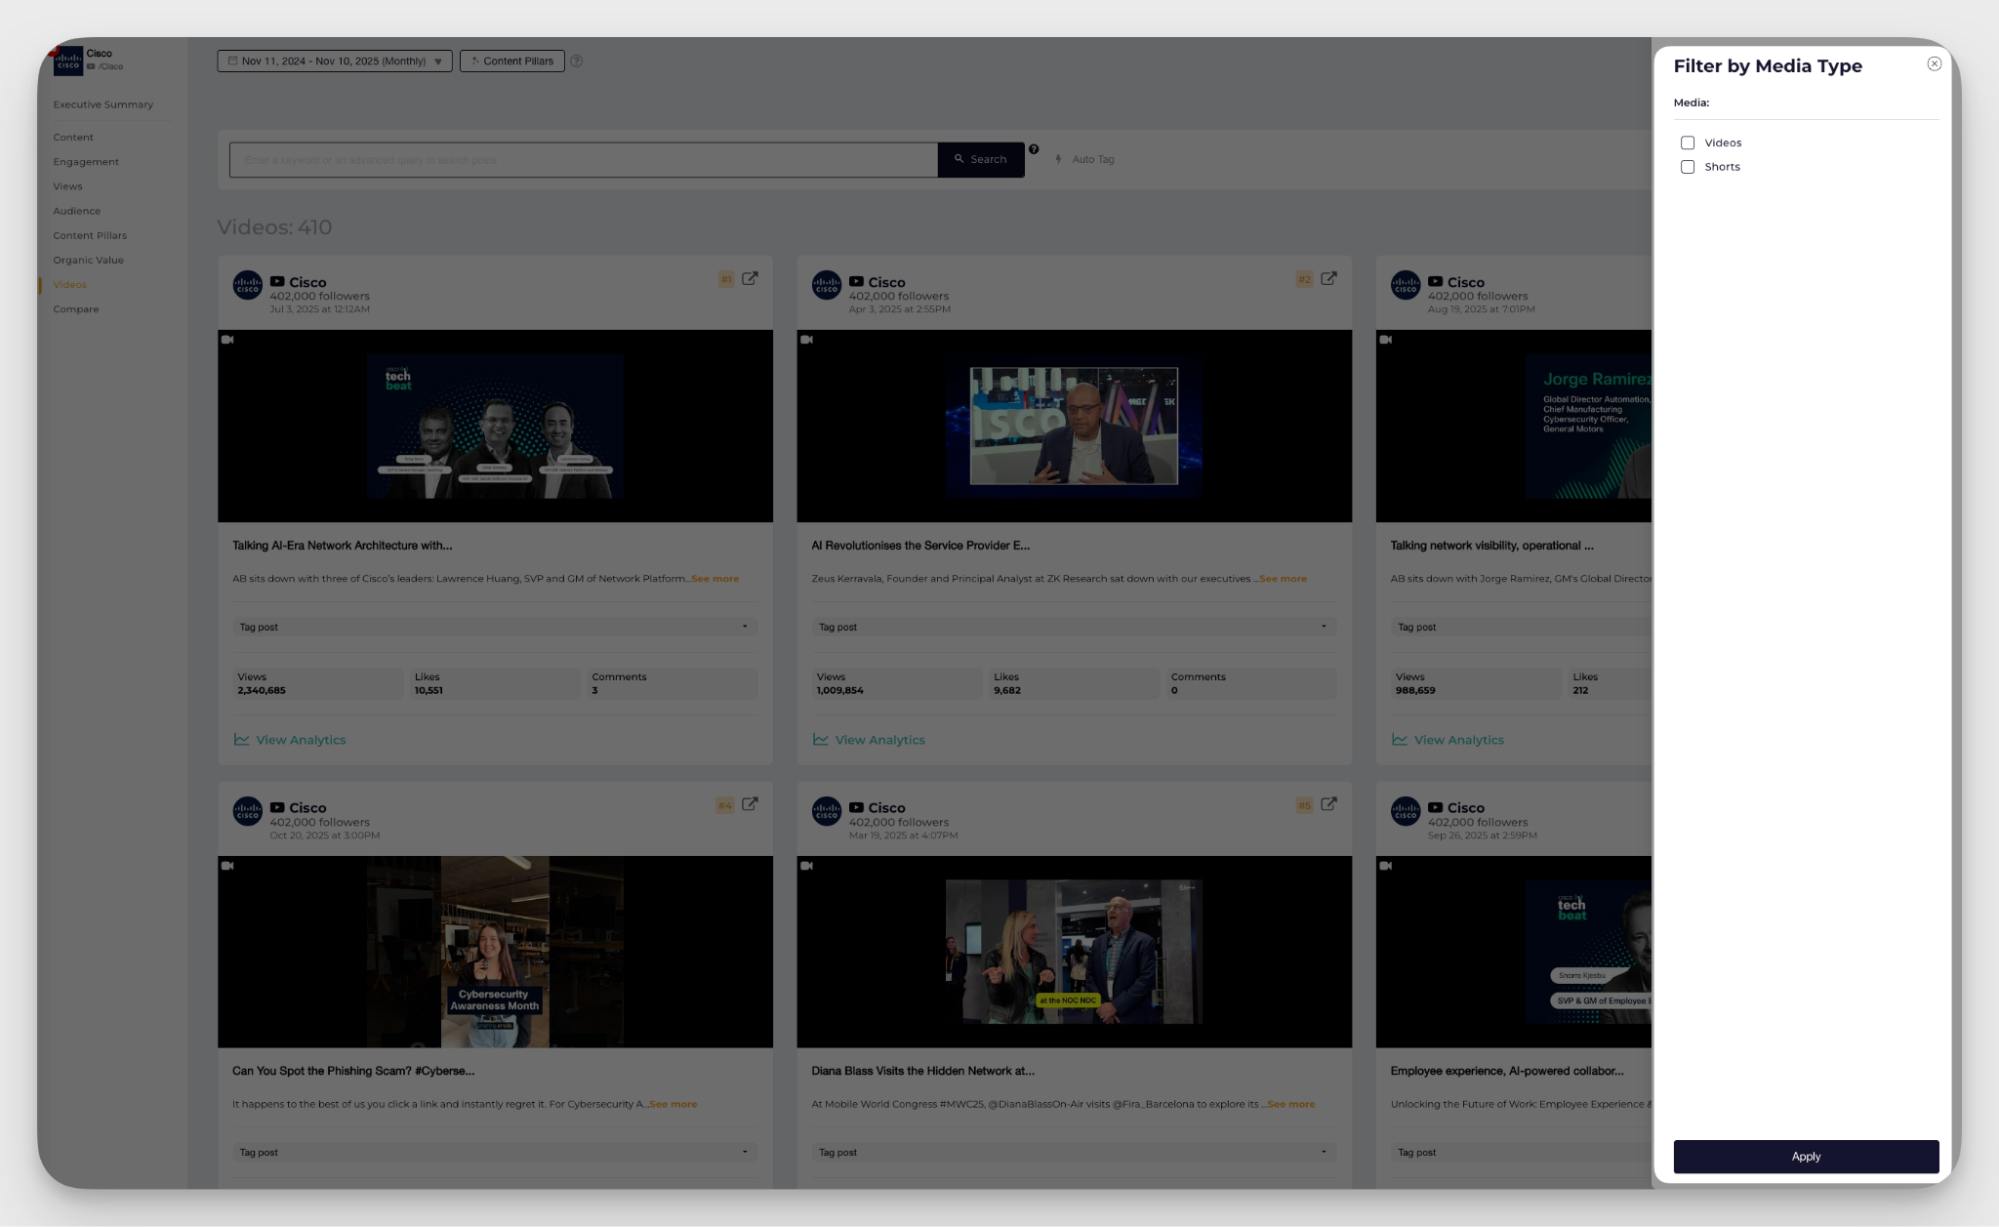
Task: Click inside the keyword search input field
Action: (580, 158)
